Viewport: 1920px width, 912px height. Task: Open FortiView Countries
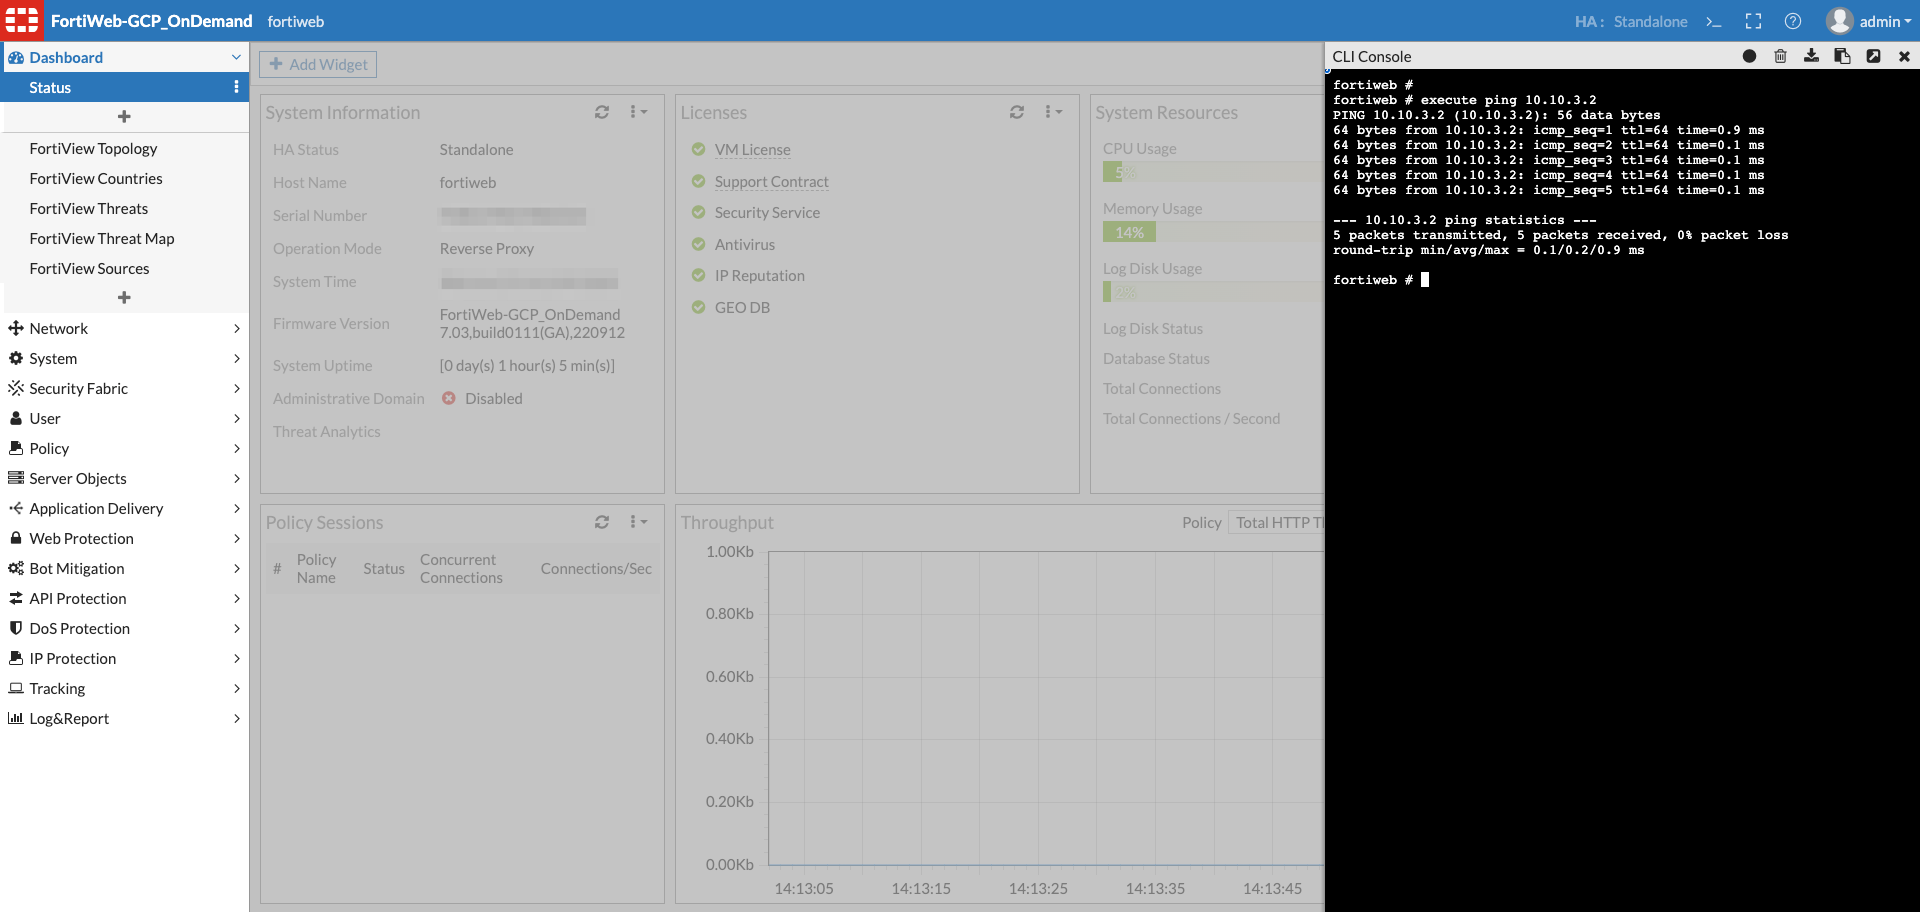coord(96,178)
